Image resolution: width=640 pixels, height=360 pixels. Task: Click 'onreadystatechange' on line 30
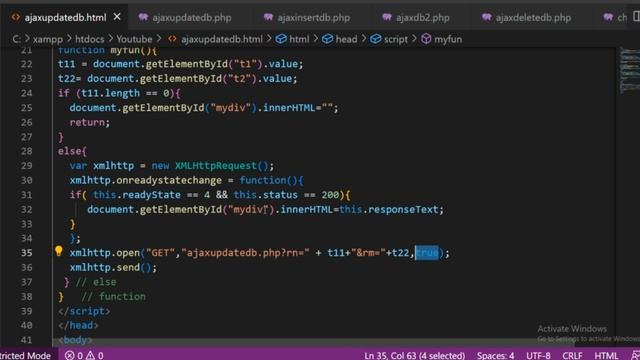169,180
